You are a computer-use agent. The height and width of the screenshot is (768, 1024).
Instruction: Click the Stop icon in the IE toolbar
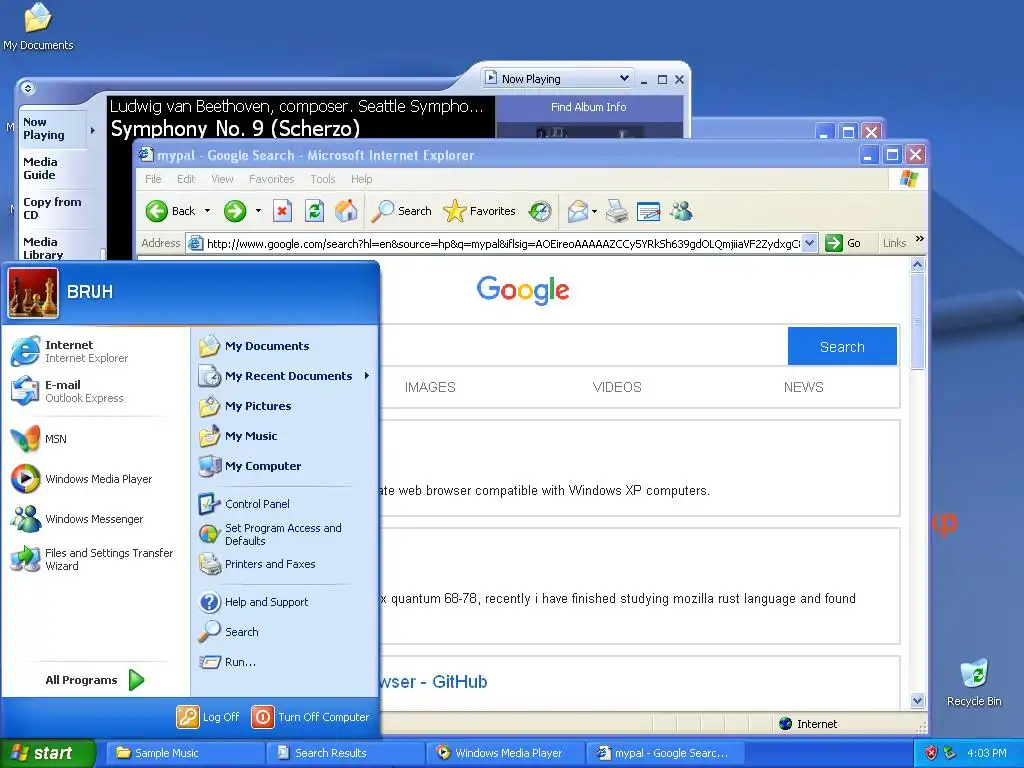[x=282, y=211]
